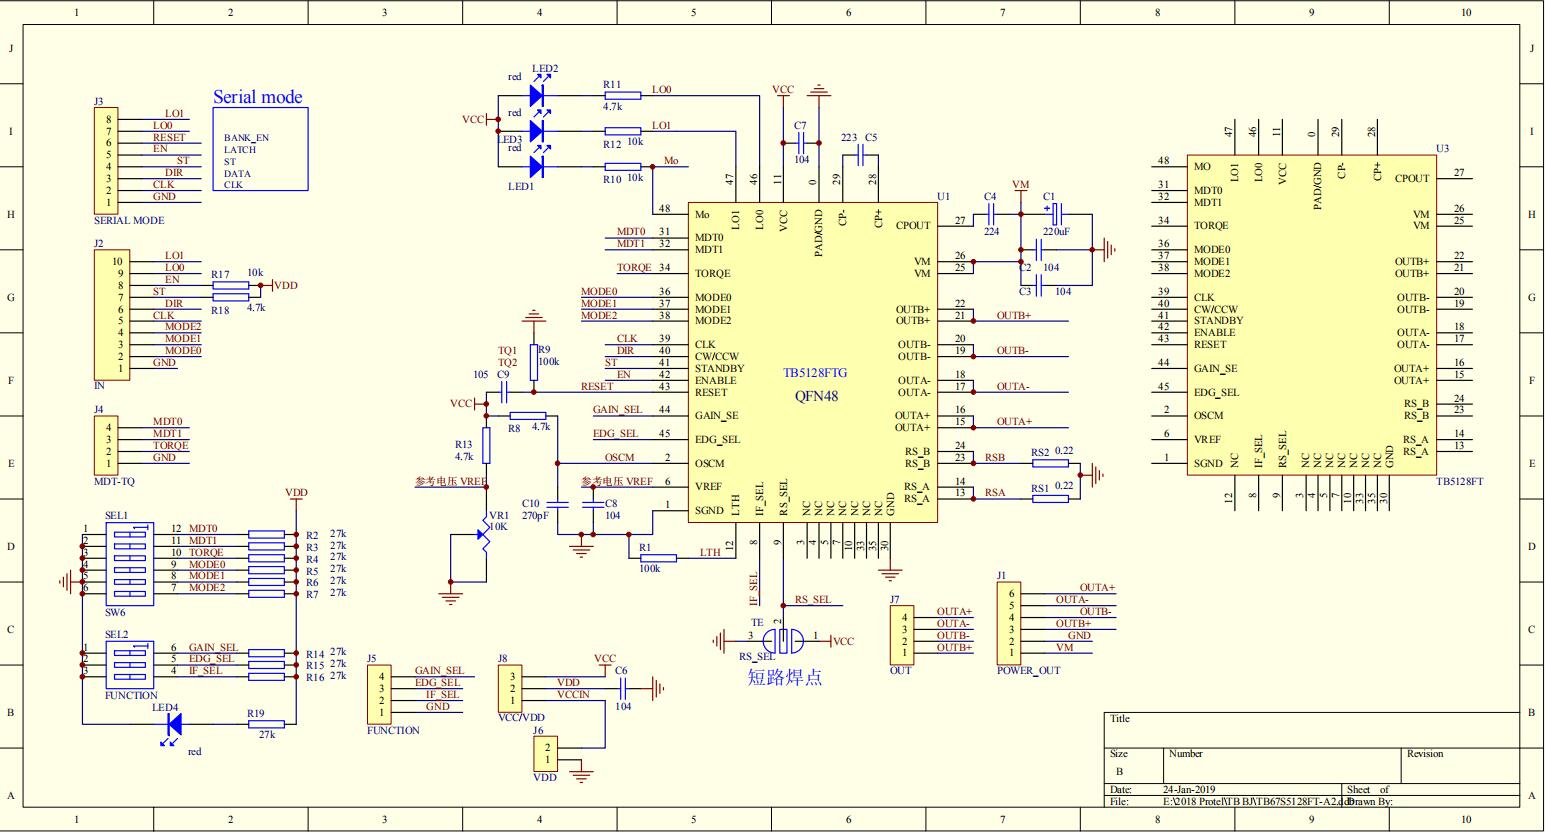Click the Revision field in title block

point(1460,764)
